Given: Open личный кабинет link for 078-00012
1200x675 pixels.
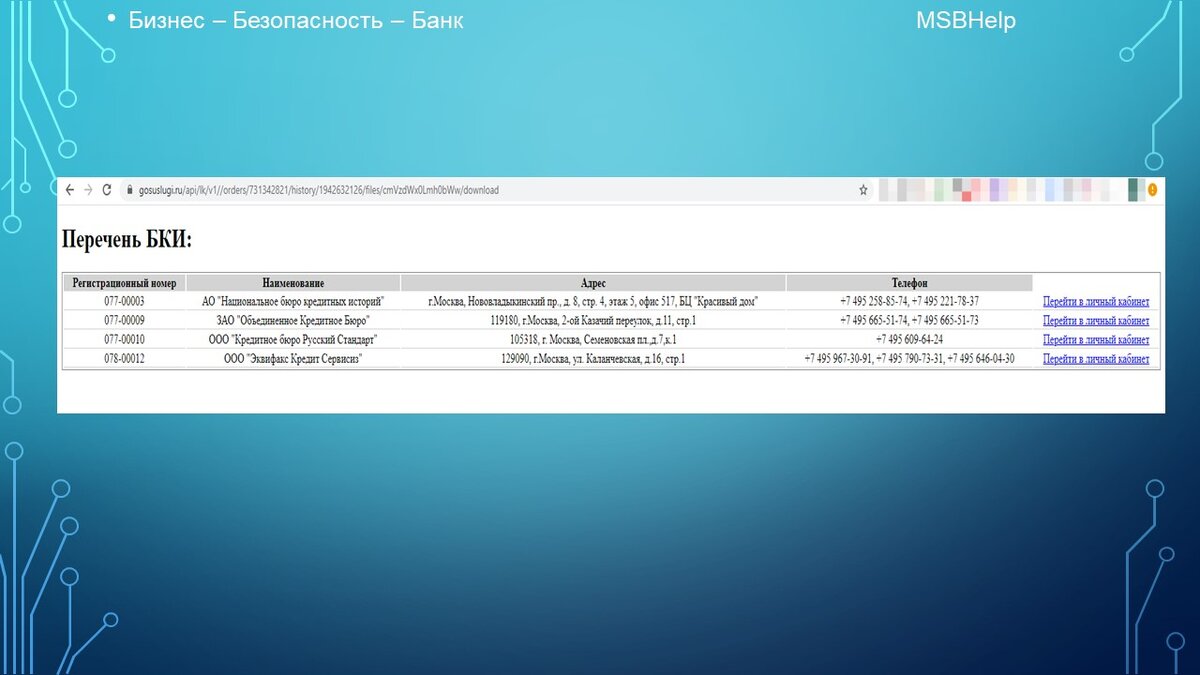Looking at the screenshot, I should [1096, 359].
